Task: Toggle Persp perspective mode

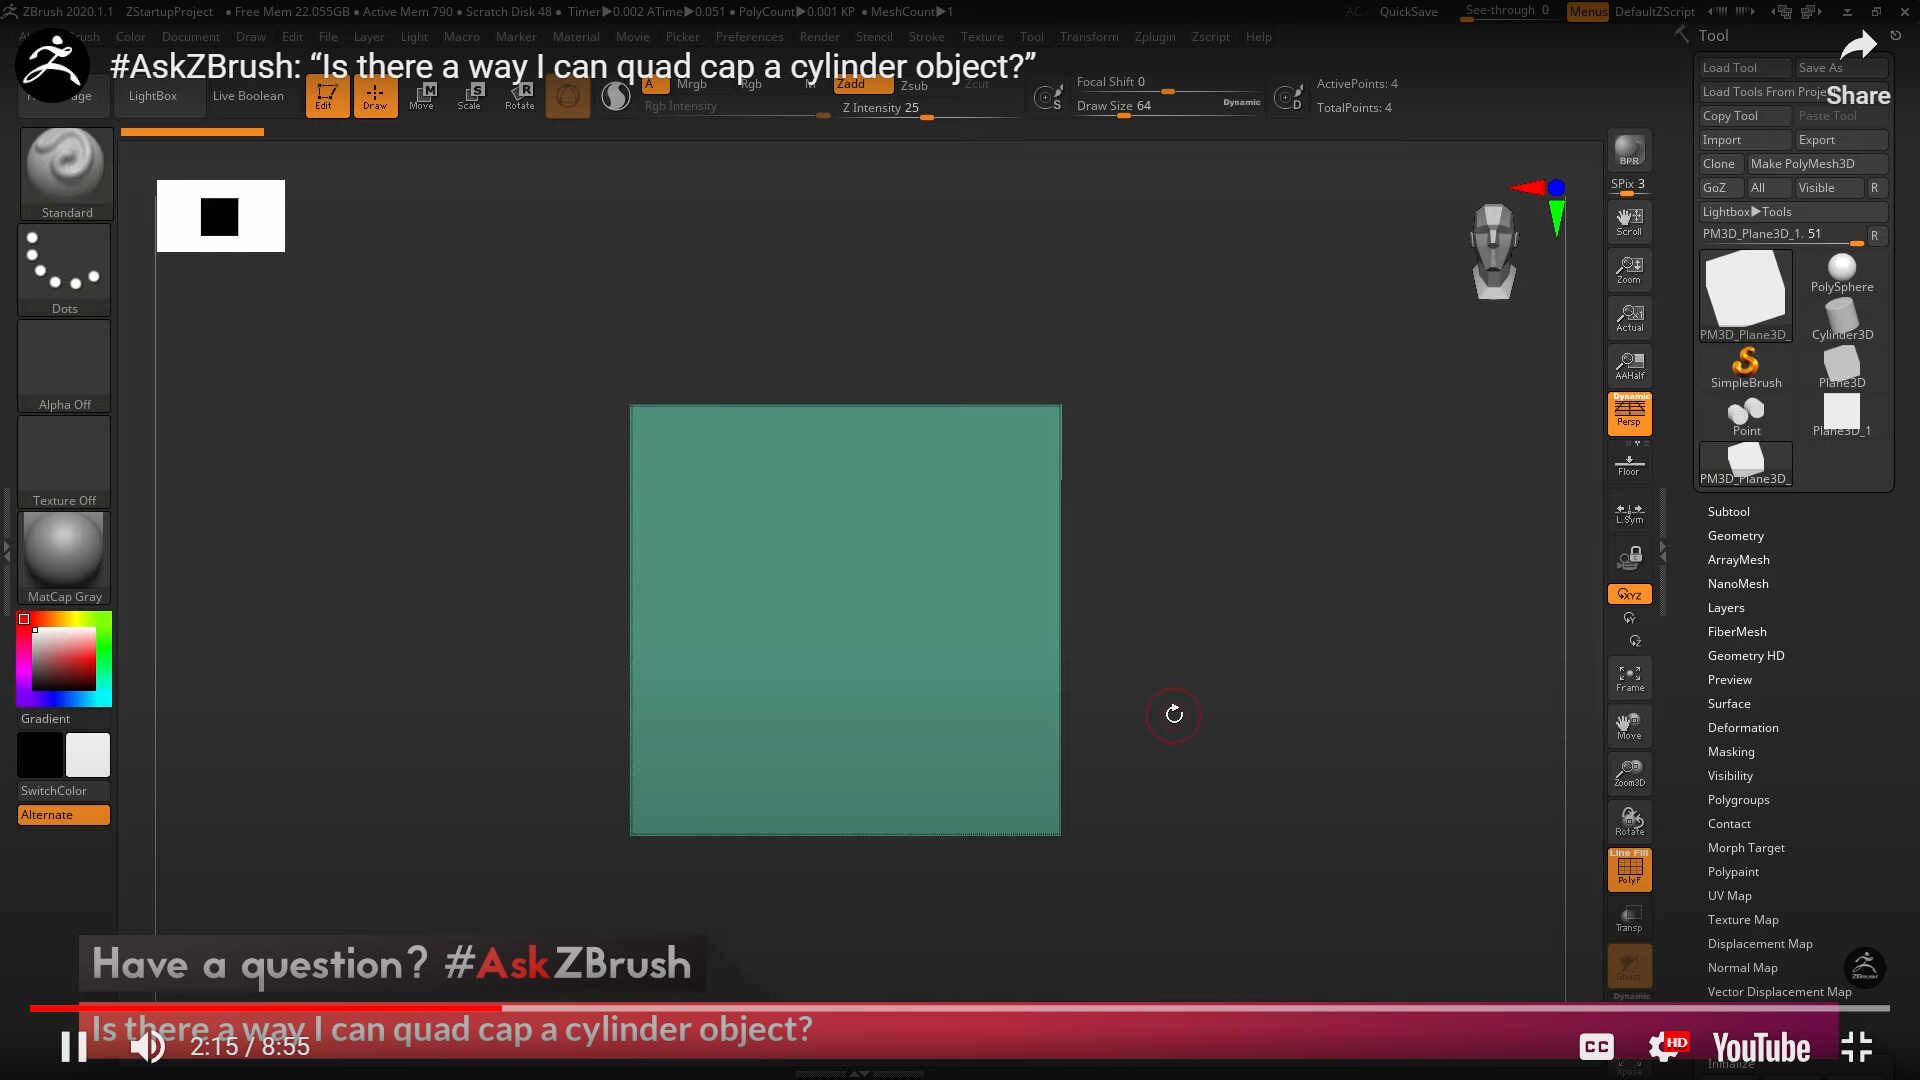Action: (1629, 413)
